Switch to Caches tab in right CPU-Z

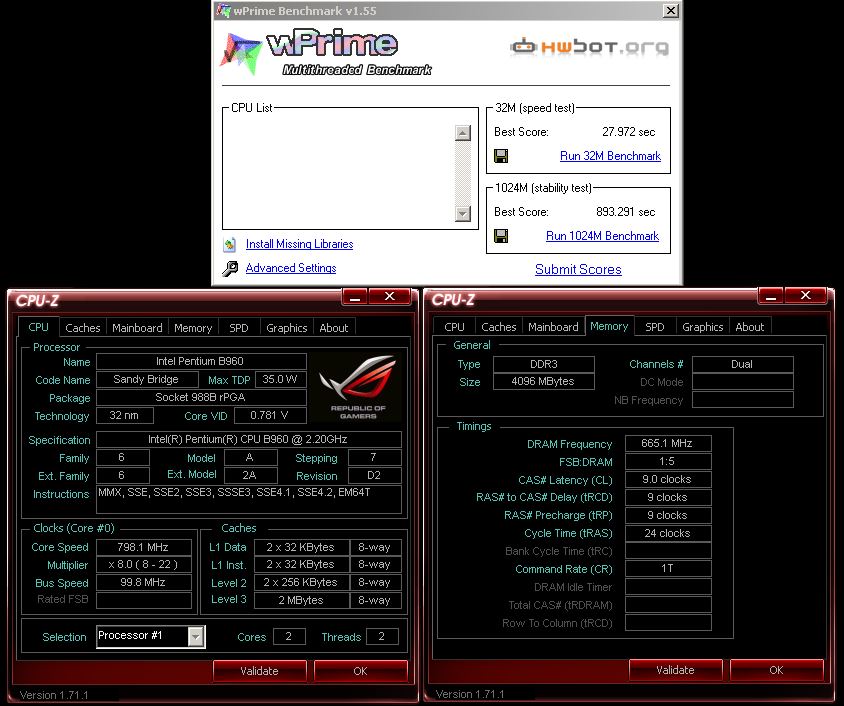pos(498,327)
